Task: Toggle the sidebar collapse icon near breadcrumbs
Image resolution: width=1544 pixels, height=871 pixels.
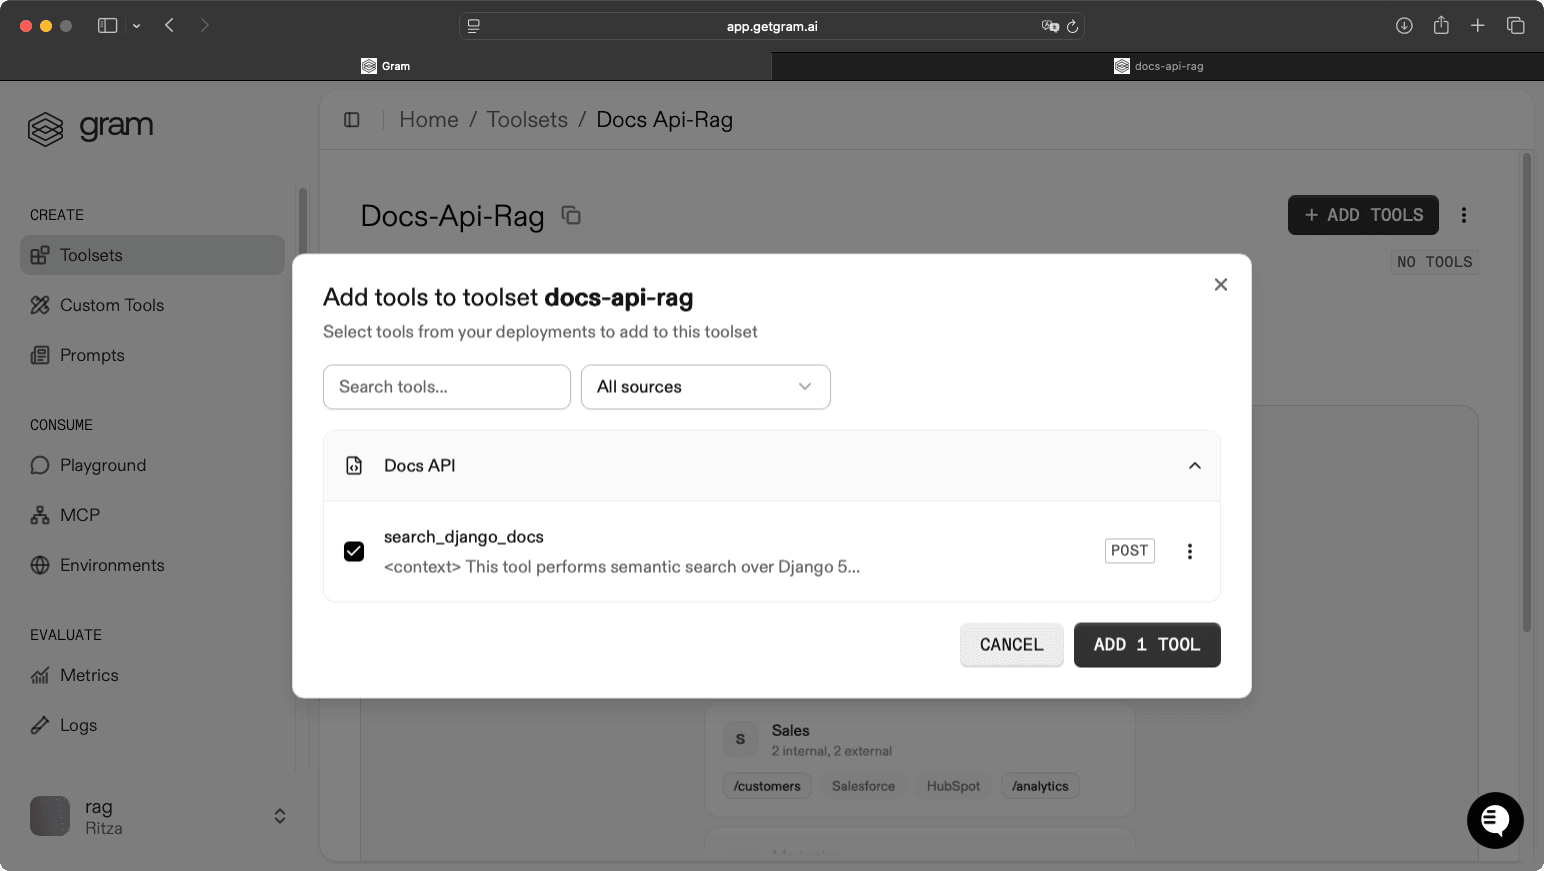Action: click(x=351, y=119)
